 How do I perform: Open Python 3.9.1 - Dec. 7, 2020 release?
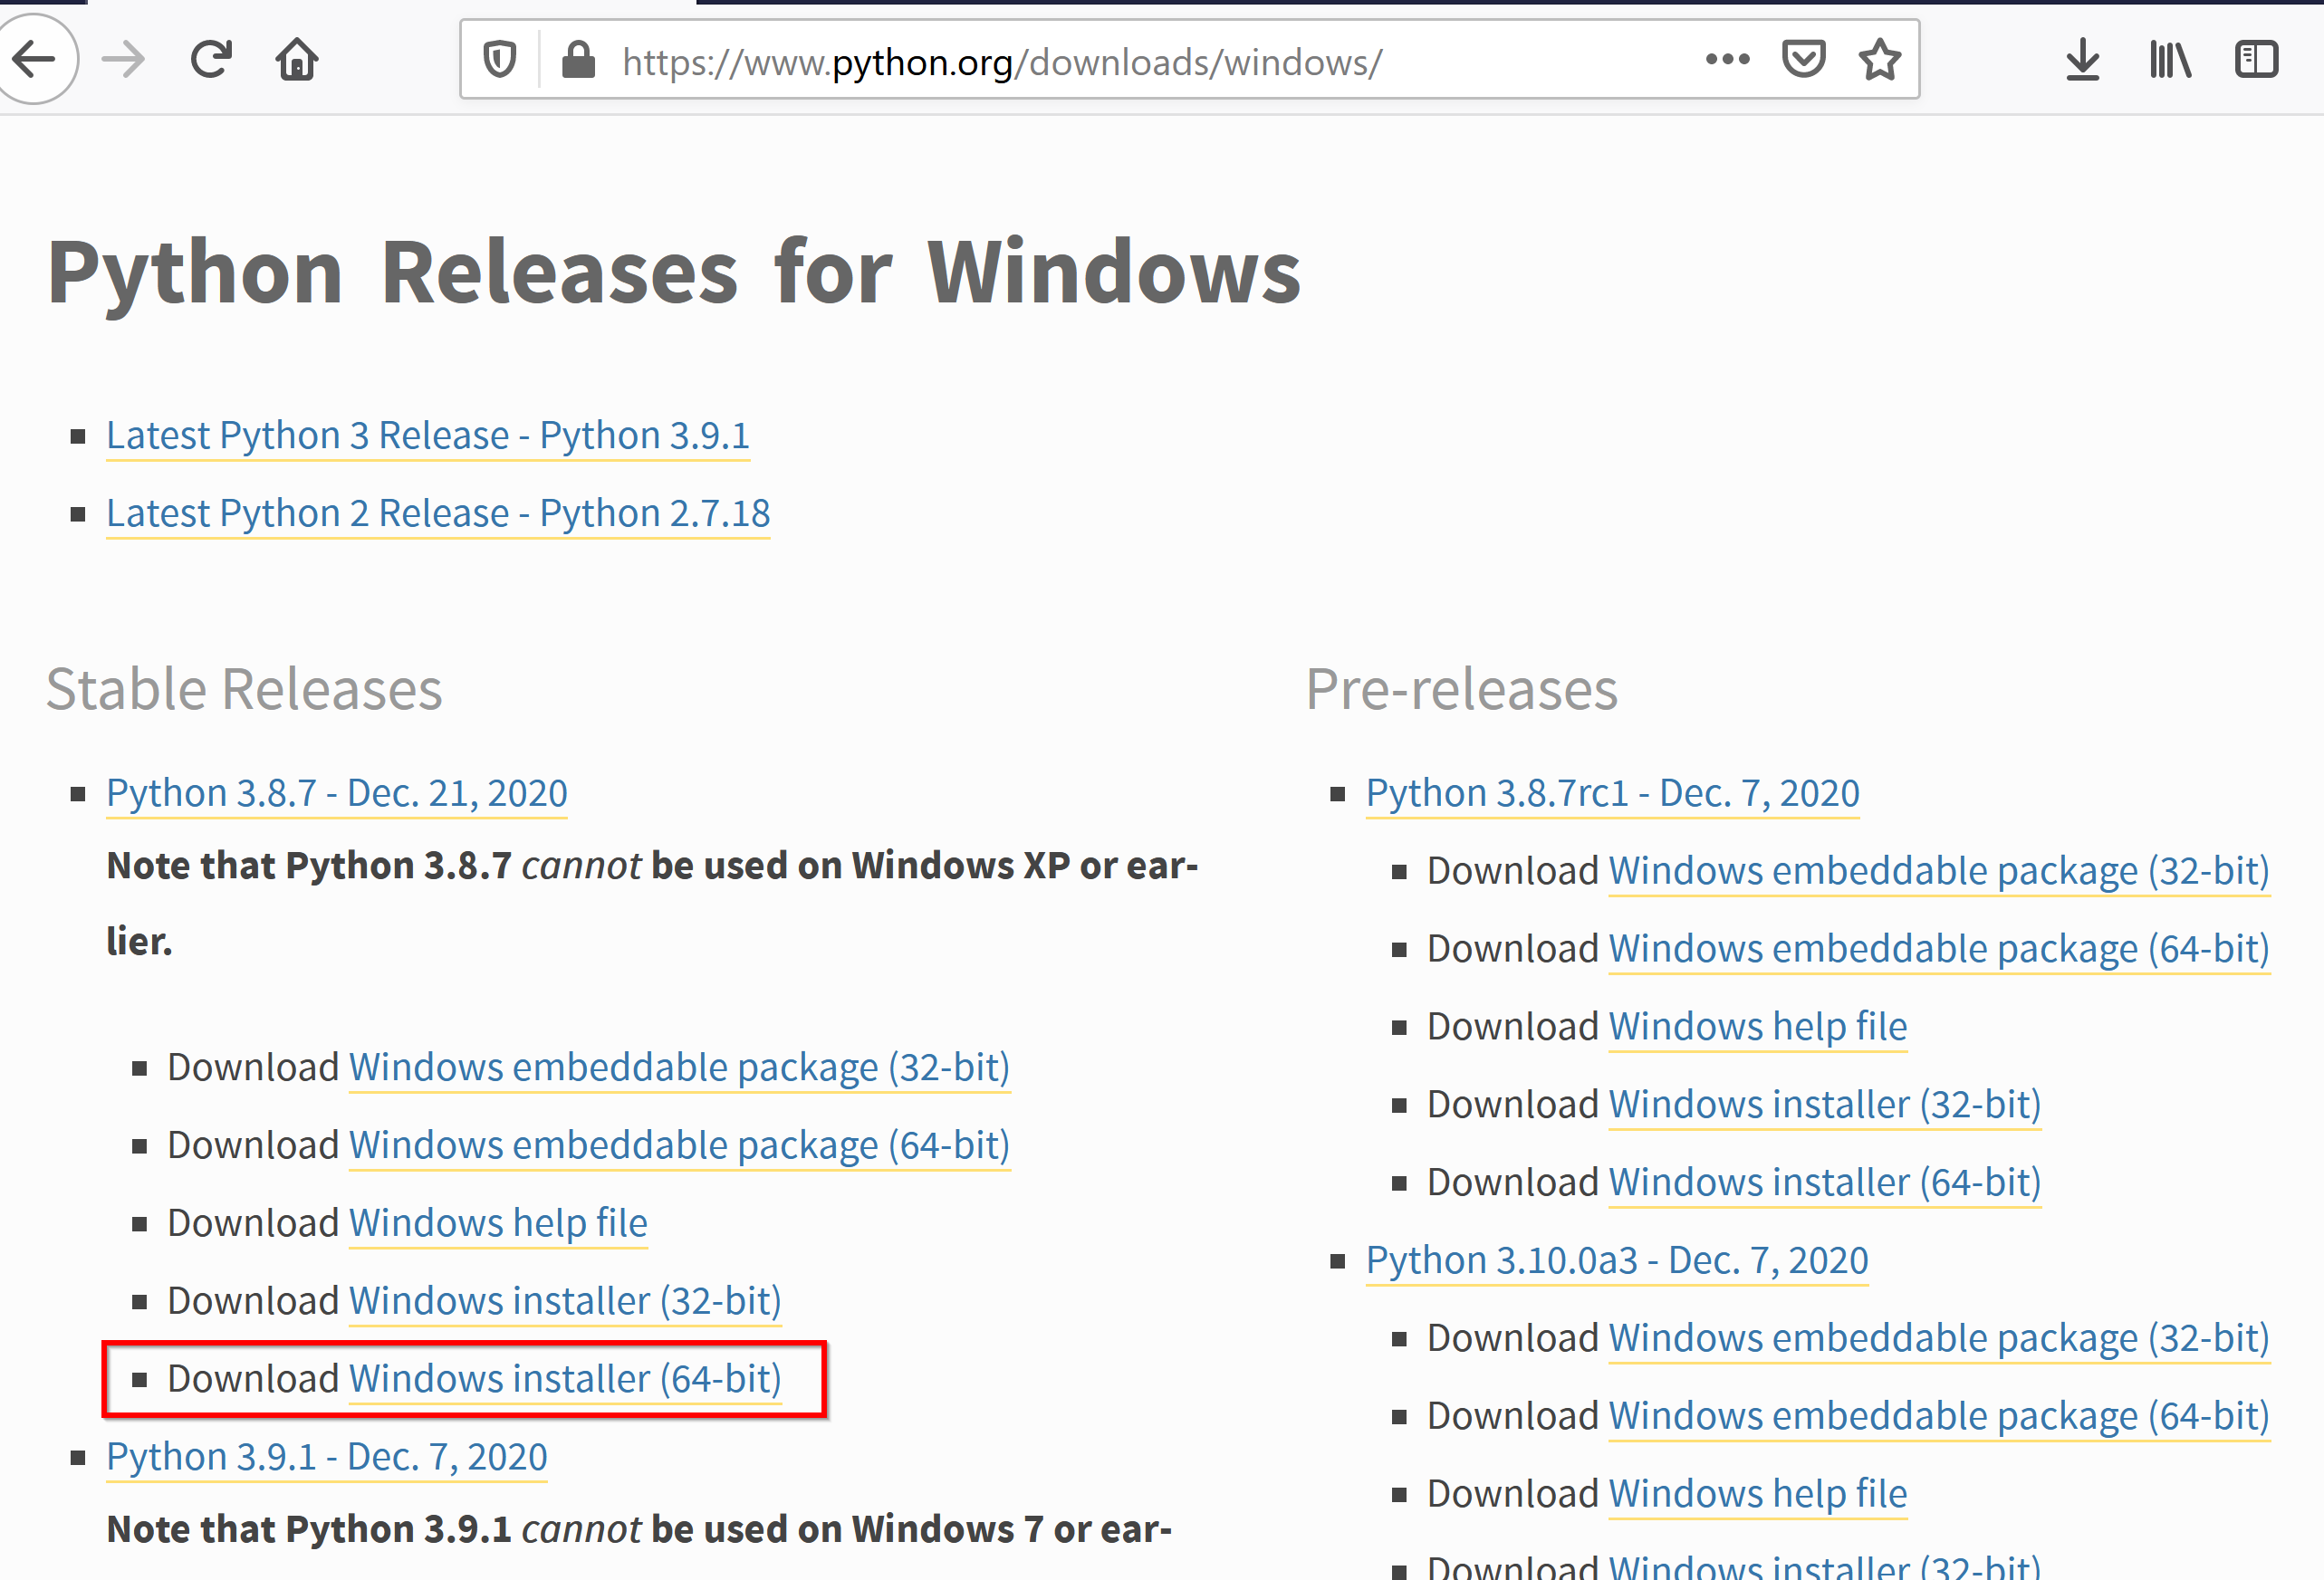click(x=327, y=1458)
